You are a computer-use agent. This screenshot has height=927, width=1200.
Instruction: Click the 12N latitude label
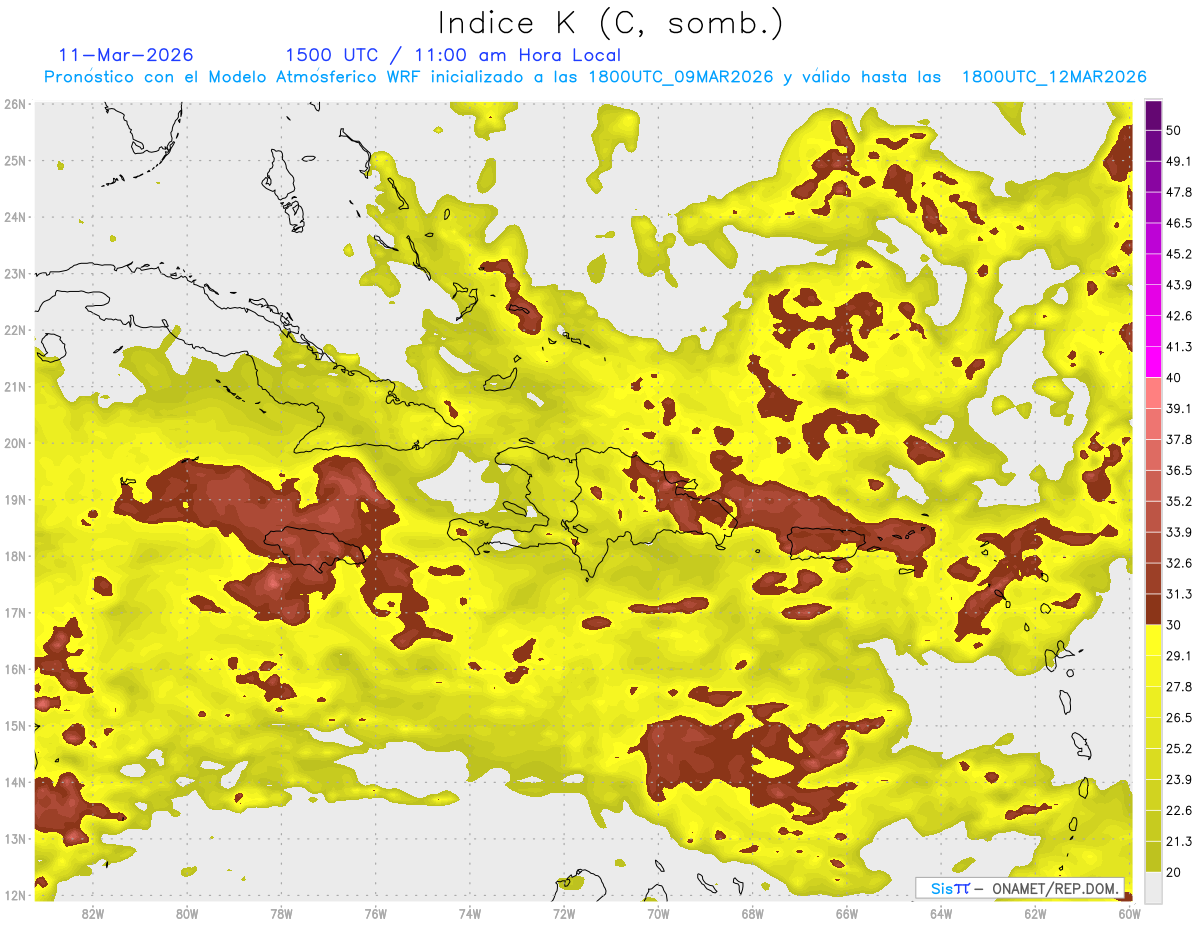click(x=16, y=895)
